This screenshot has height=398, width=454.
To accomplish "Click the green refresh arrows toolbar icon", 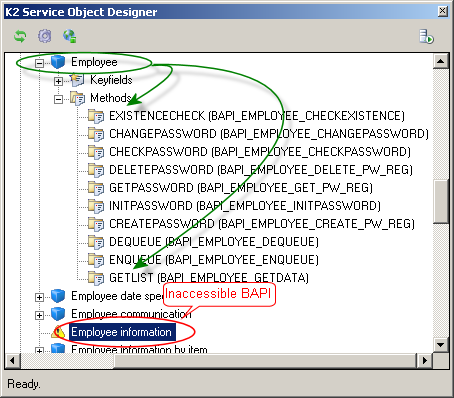I will pyautogui.click(x=20, y=36).
